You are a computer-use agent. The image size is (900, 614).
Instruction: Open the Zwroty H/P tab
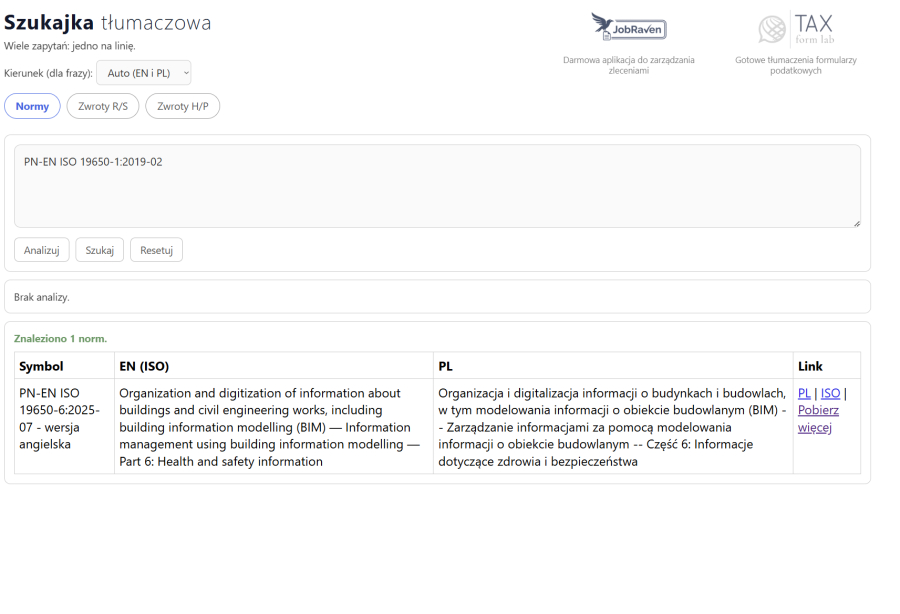pos(182,106)
